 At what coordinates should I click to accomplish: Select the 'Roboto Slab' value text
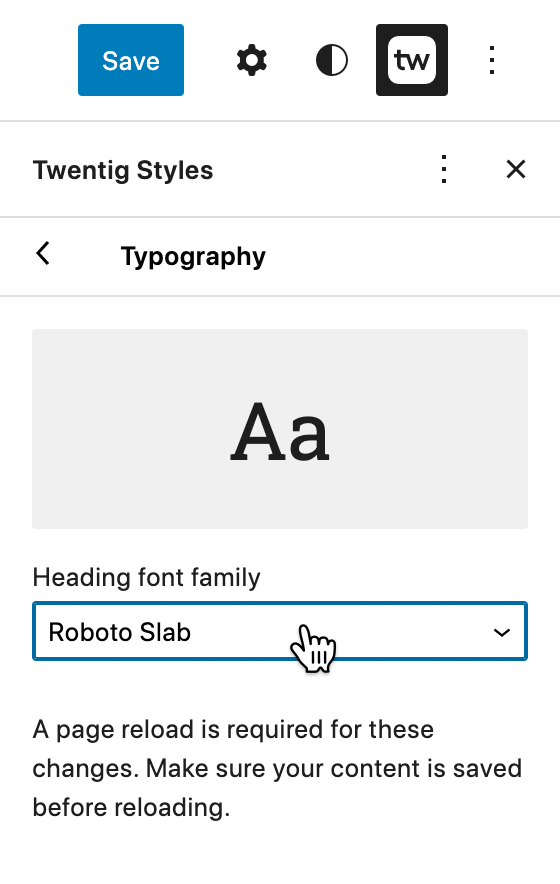[x=120, y=632]
